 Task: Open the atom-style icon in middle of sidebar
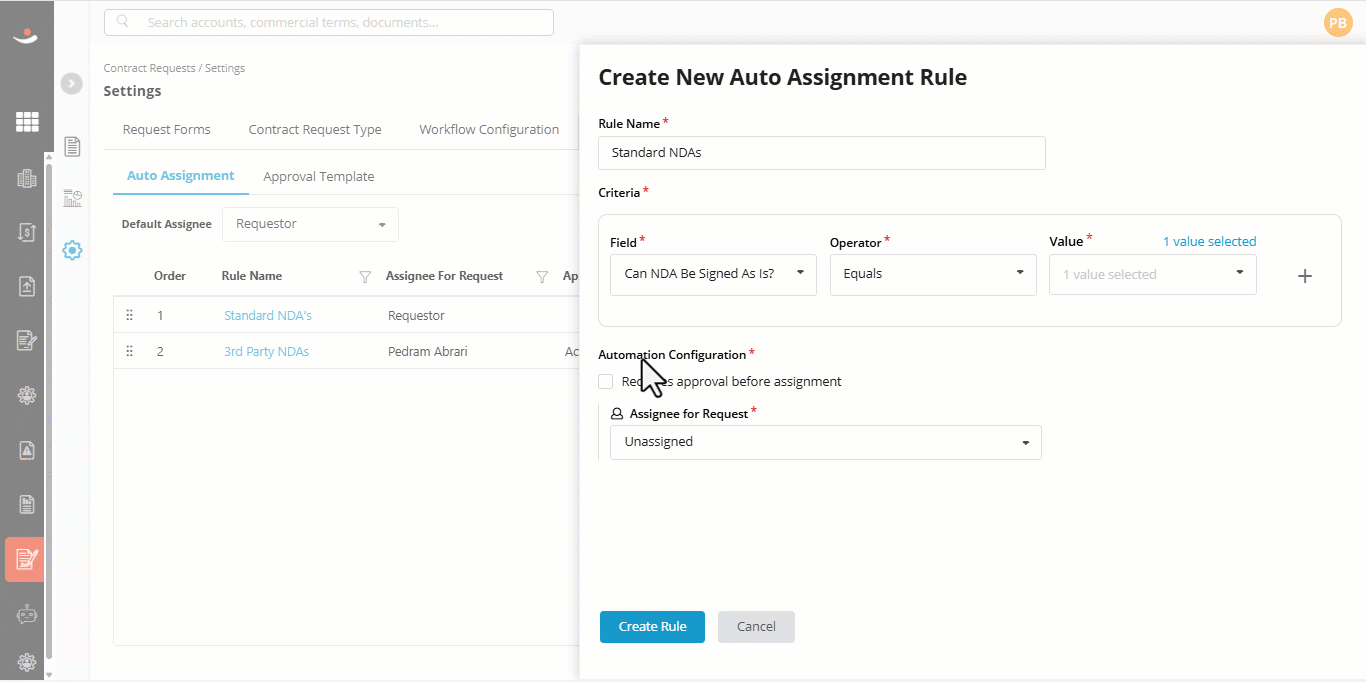pos(27,395)
